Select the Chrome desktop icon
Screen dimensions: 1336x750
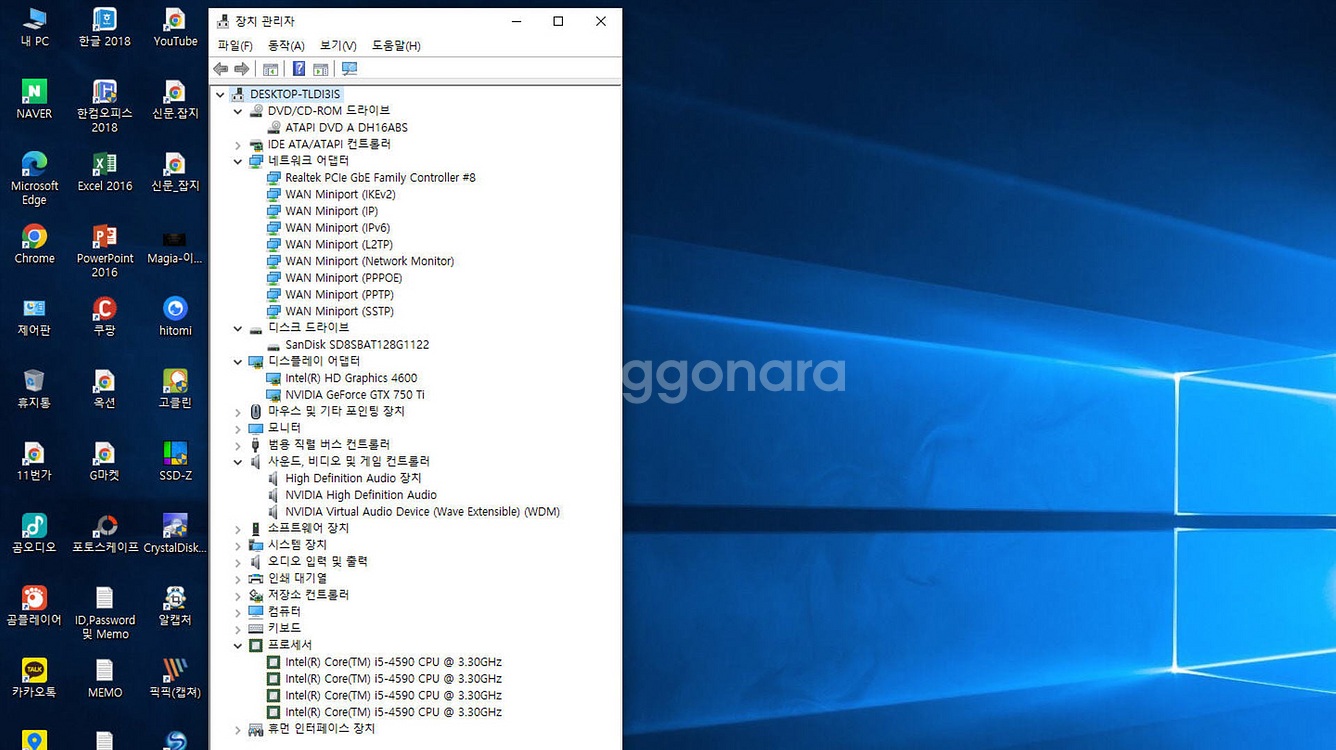pyautogui.click(x=34, y=243)
